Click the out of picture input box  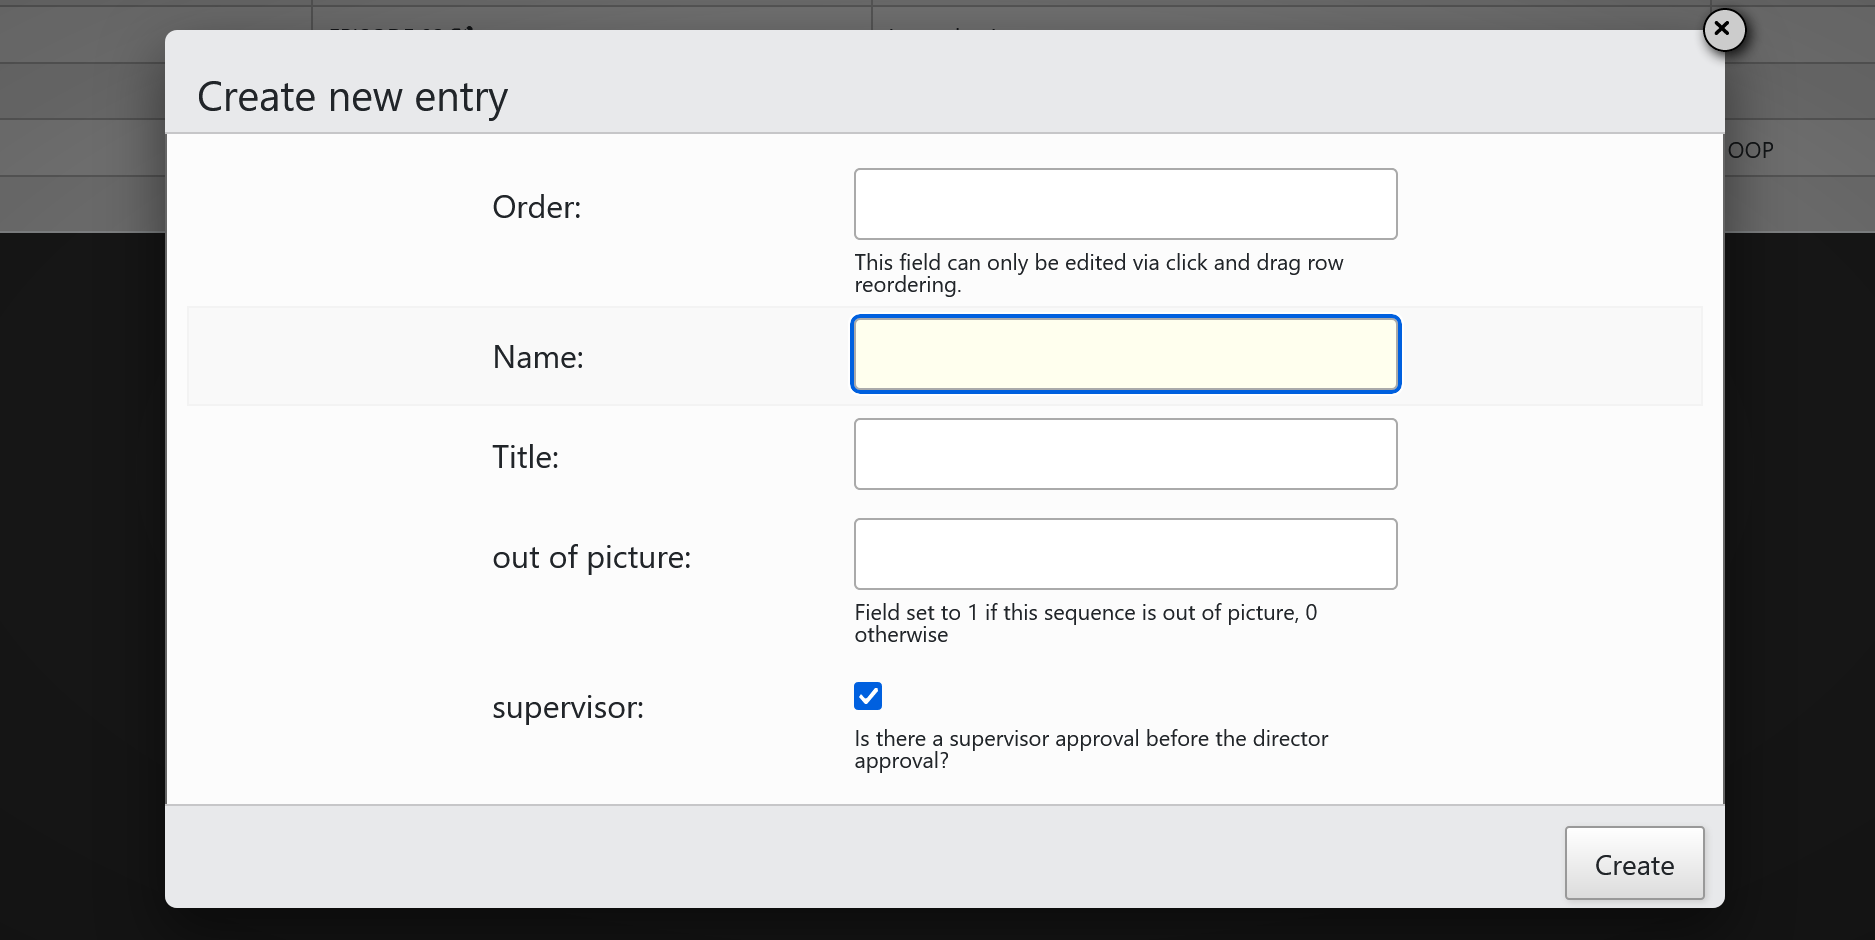click(1125, 554)
